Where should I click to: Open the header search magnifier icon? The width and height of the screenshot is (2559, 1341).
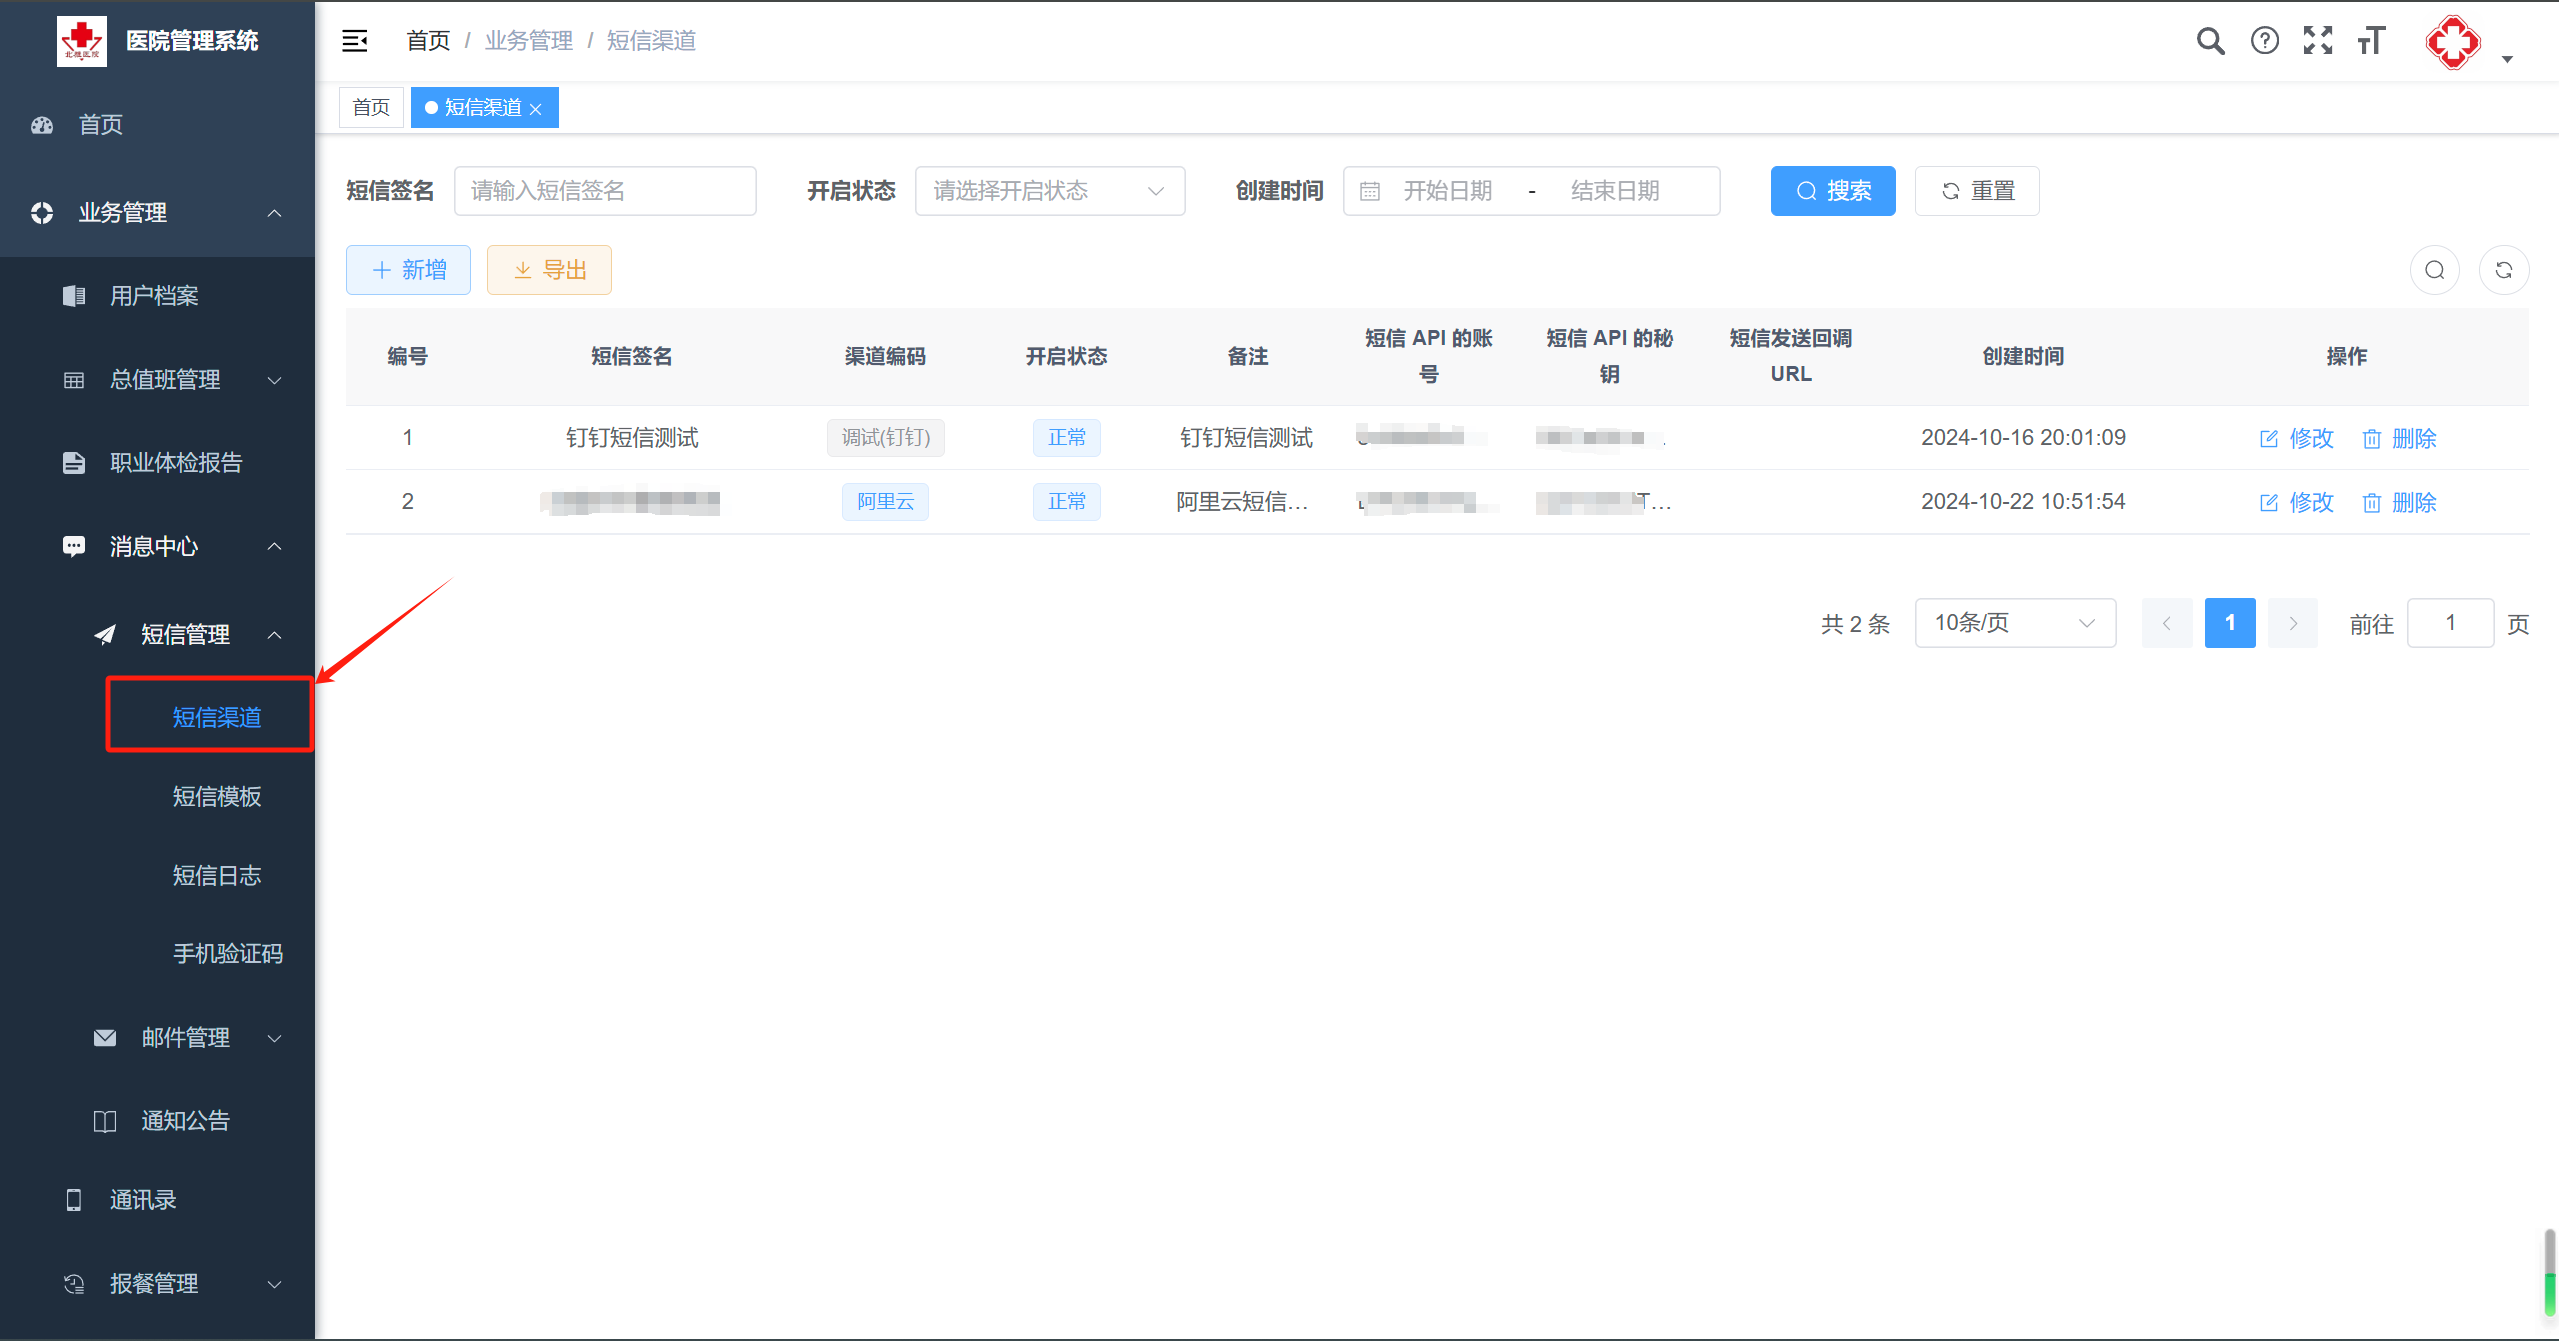(2210, 41)
